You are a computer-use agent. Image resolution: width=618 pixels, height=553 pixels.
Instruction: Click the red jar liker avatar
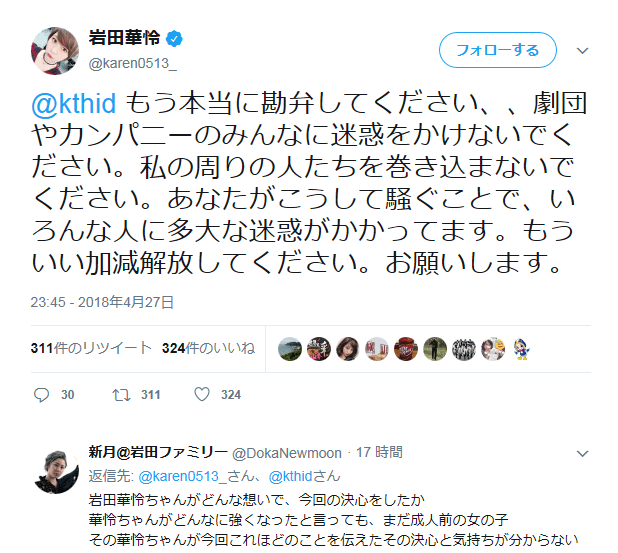tap(406, 349)
